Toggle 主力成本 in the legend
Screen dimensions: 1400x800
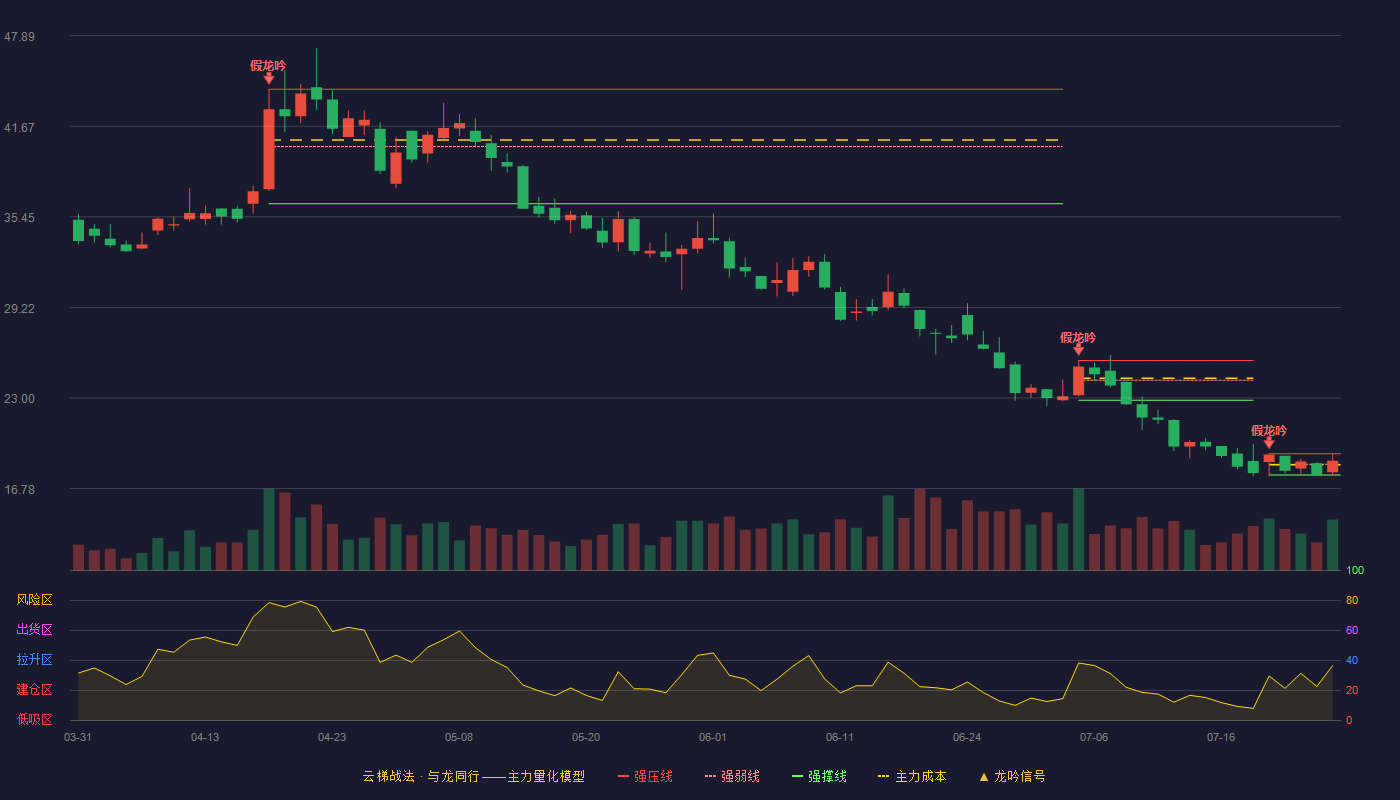911,776
